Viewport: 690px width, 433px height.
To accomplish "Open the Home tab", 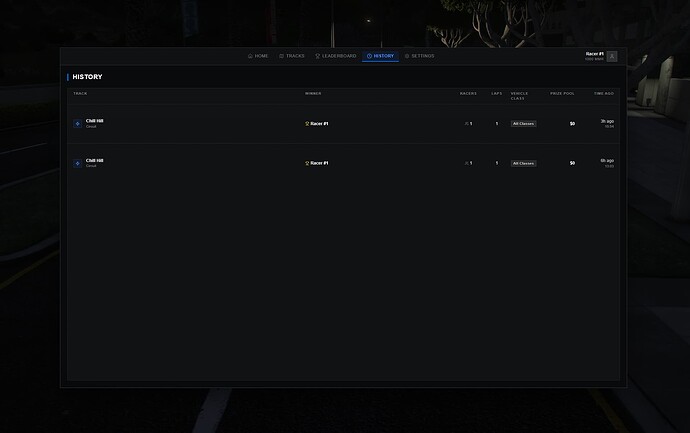I will pos(258,56).
